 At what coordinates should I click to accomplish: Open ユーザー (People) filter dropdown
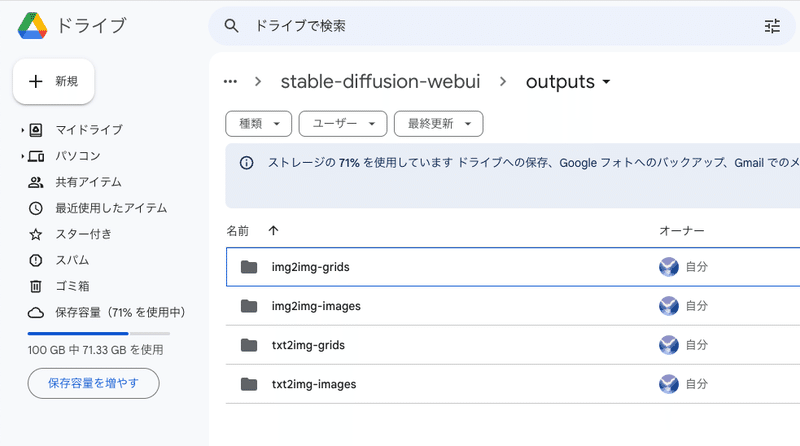click(x=342, y=124)
